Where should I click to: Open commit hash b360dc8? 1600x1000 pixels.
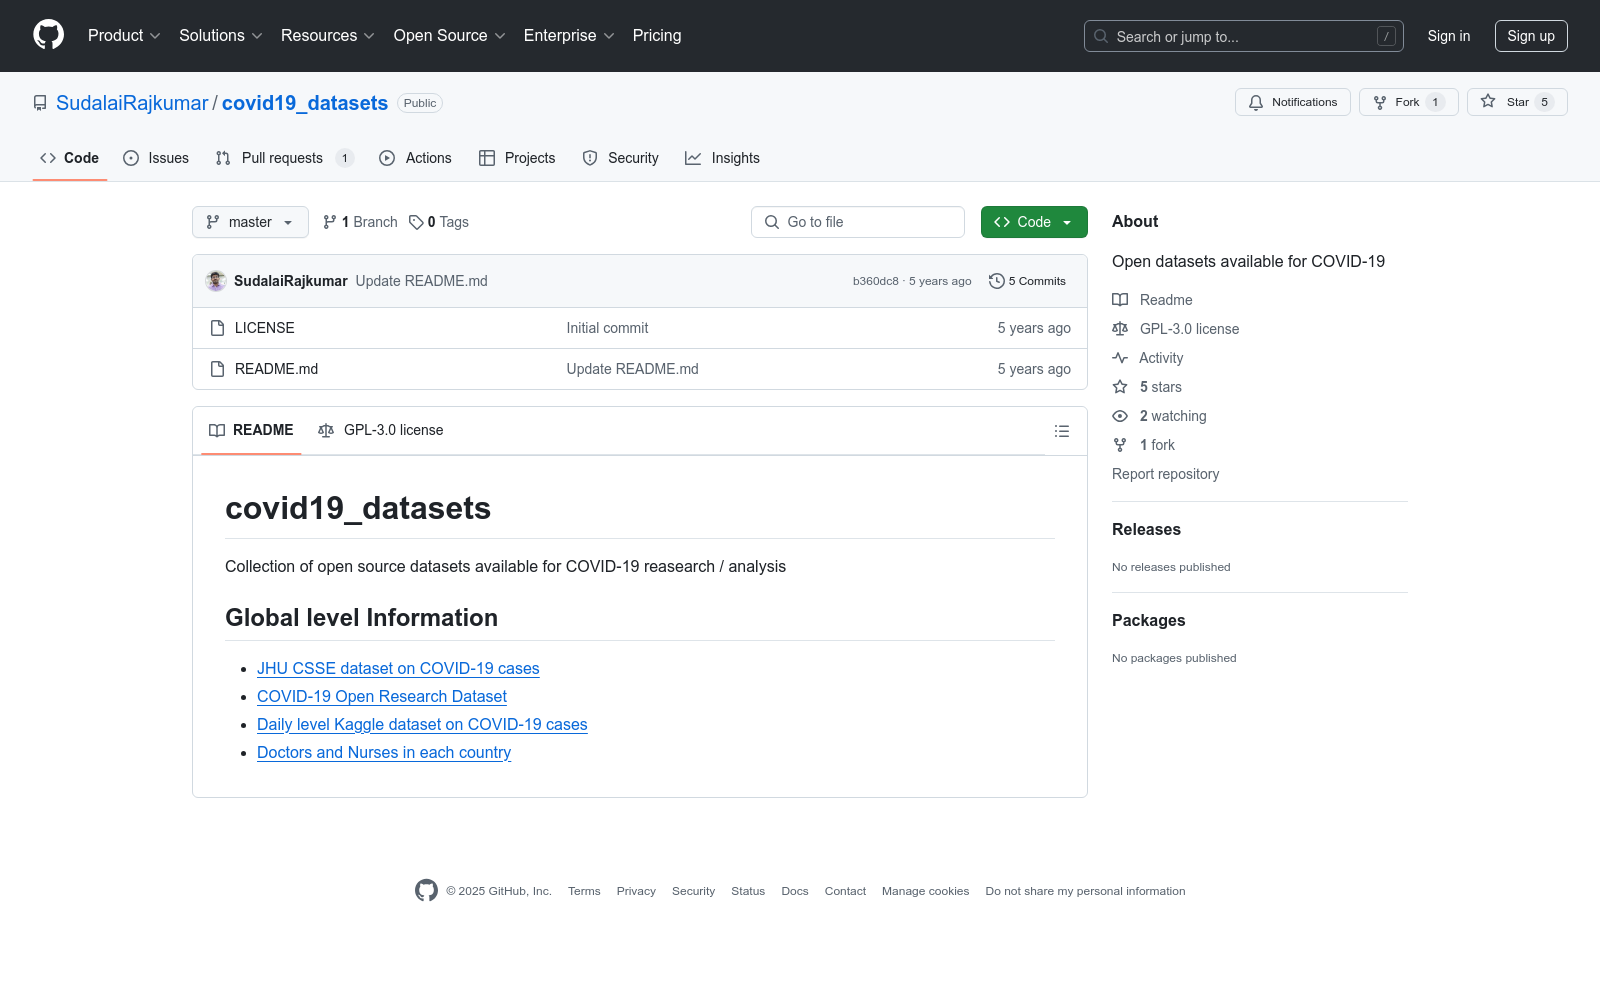coord(876,281)
